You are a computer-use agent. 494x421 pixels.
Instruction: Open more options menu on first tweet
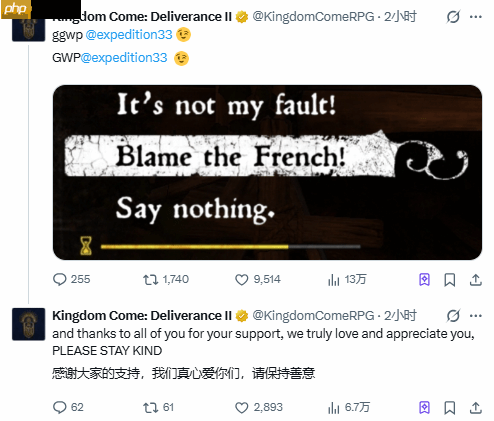476,17
